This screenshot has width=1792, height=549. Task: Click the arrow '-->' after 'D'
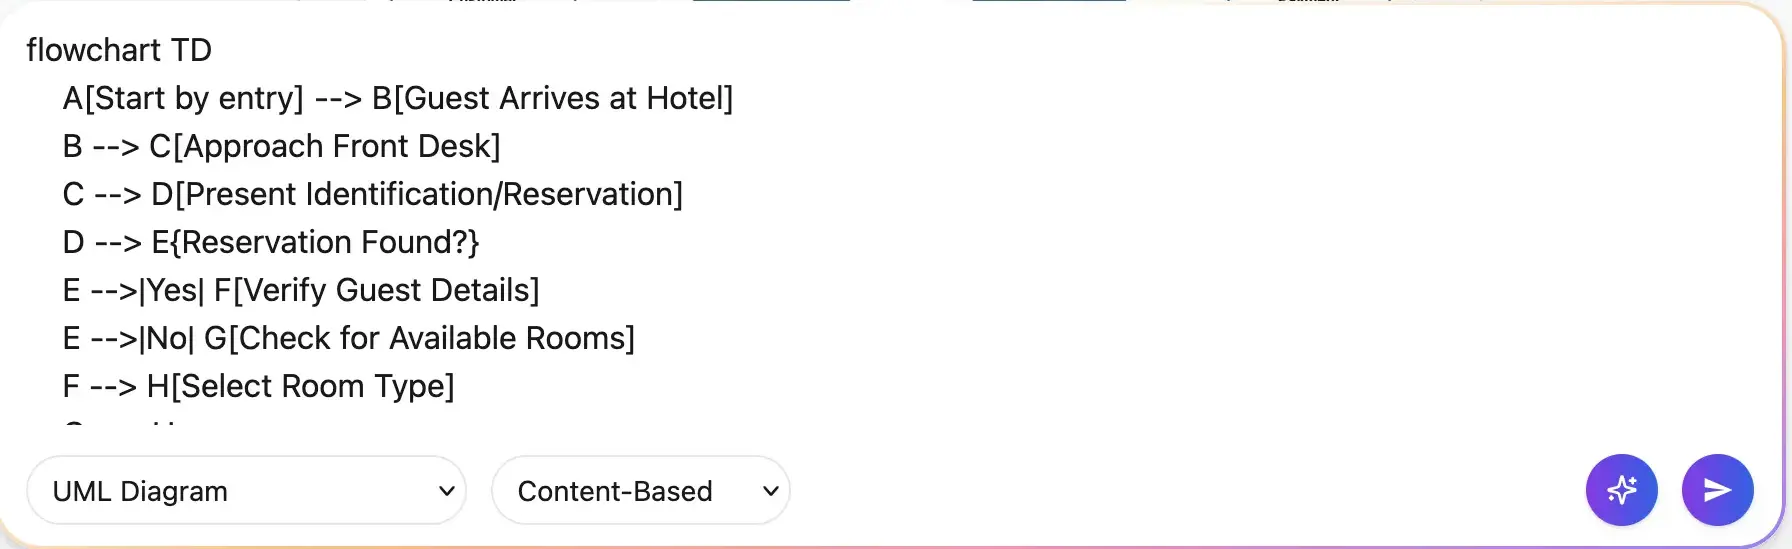coord(118,242)
